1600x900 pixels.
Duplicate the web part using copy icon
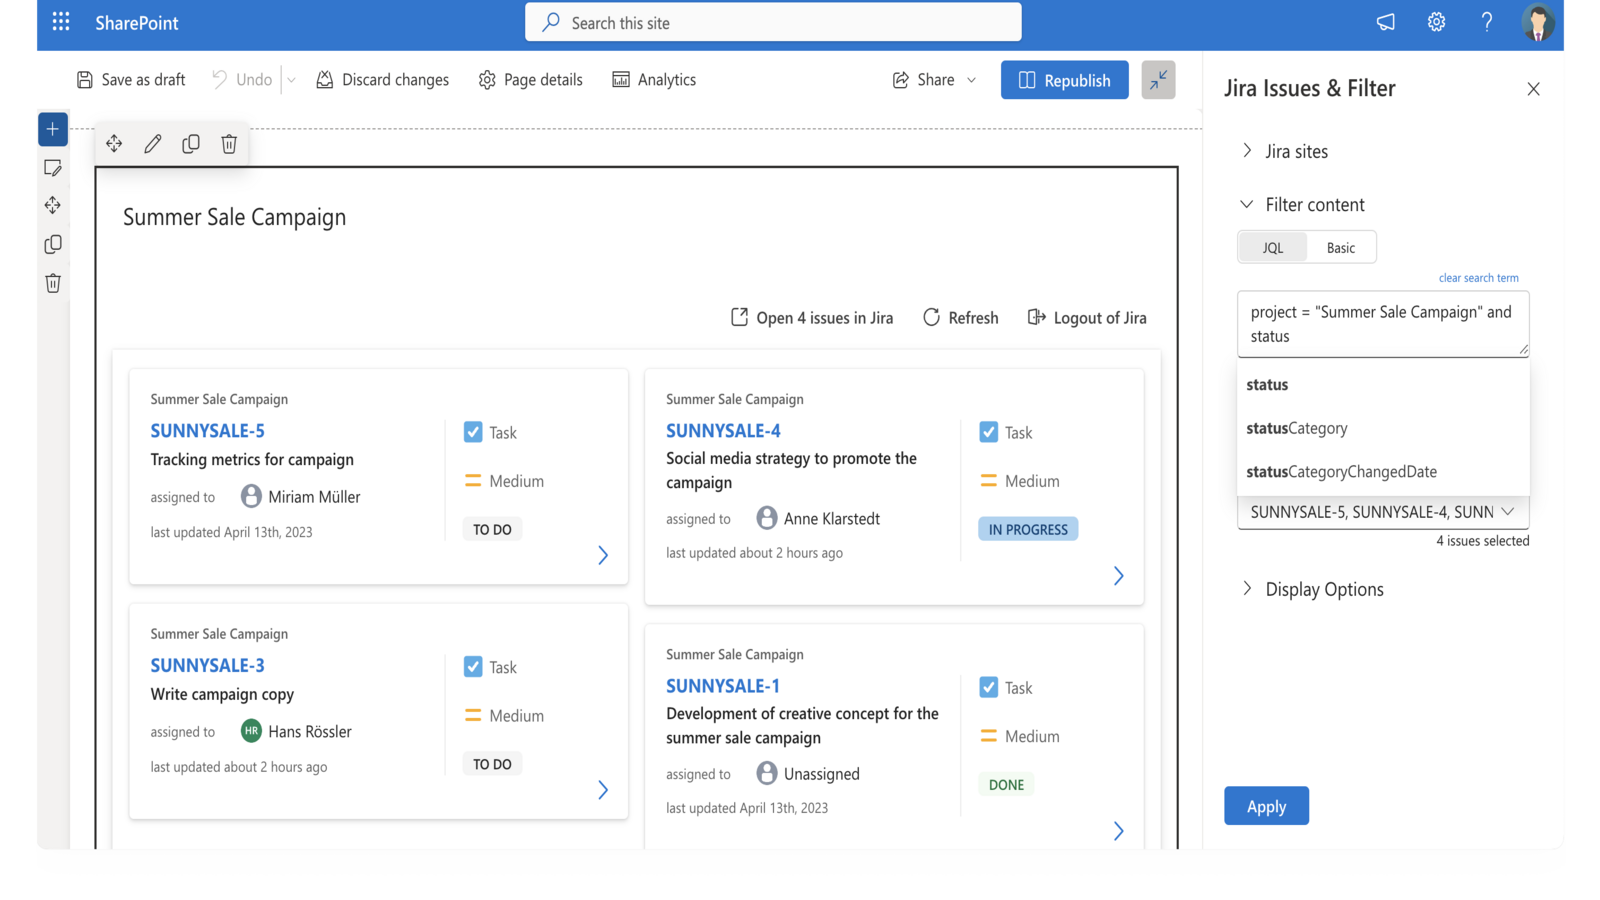point(191,144)
